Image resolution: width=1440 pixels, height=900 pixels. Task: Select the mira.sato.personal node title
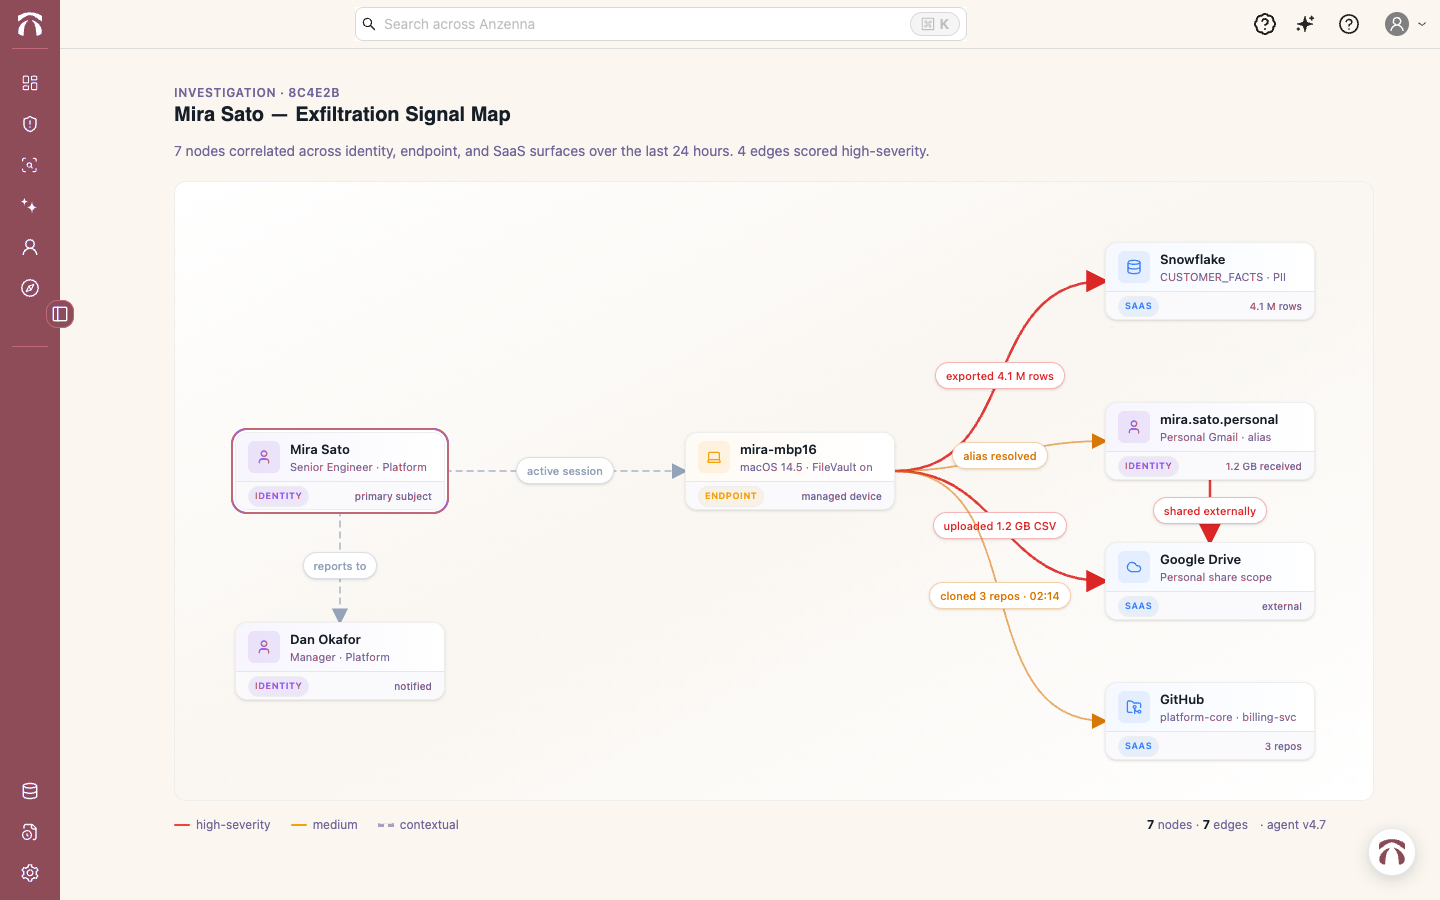[x=1219, y=419]
